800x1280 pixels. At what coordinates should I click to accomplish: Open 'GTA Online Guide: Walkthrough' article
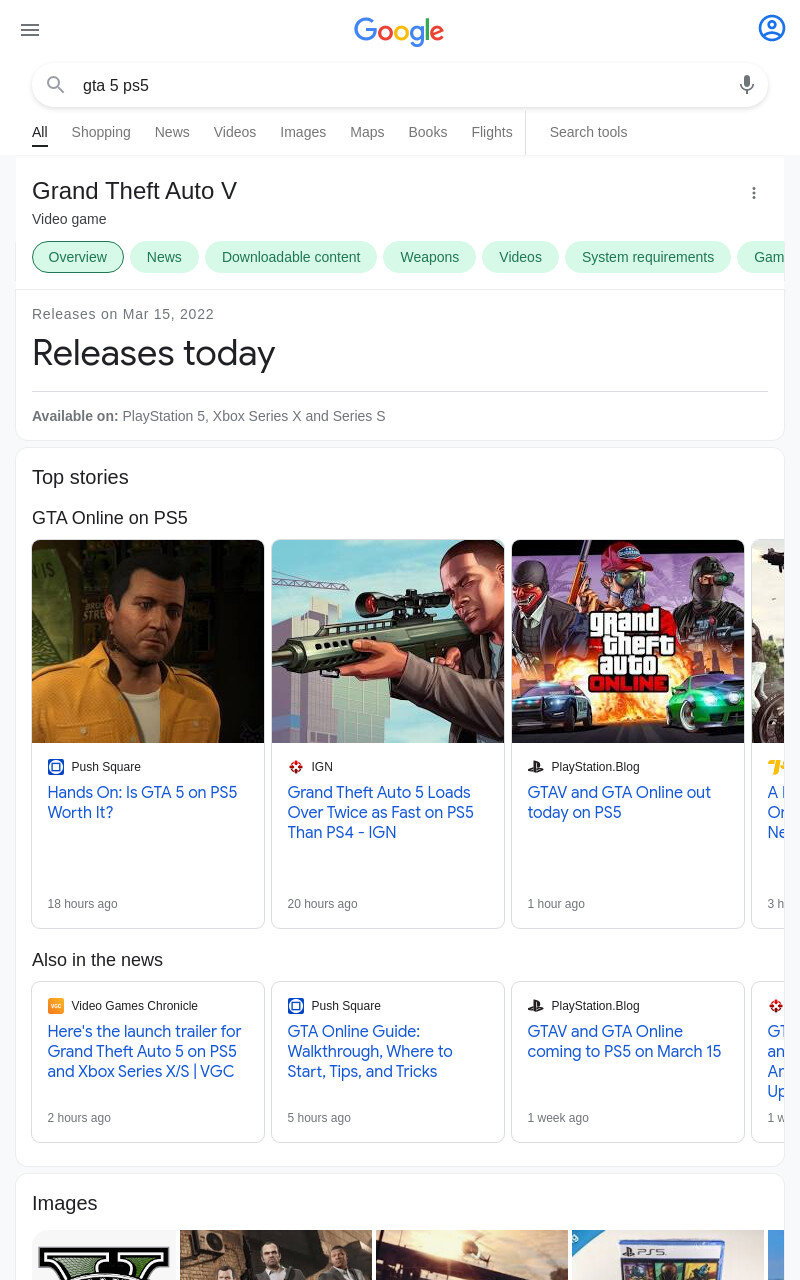370,1051
